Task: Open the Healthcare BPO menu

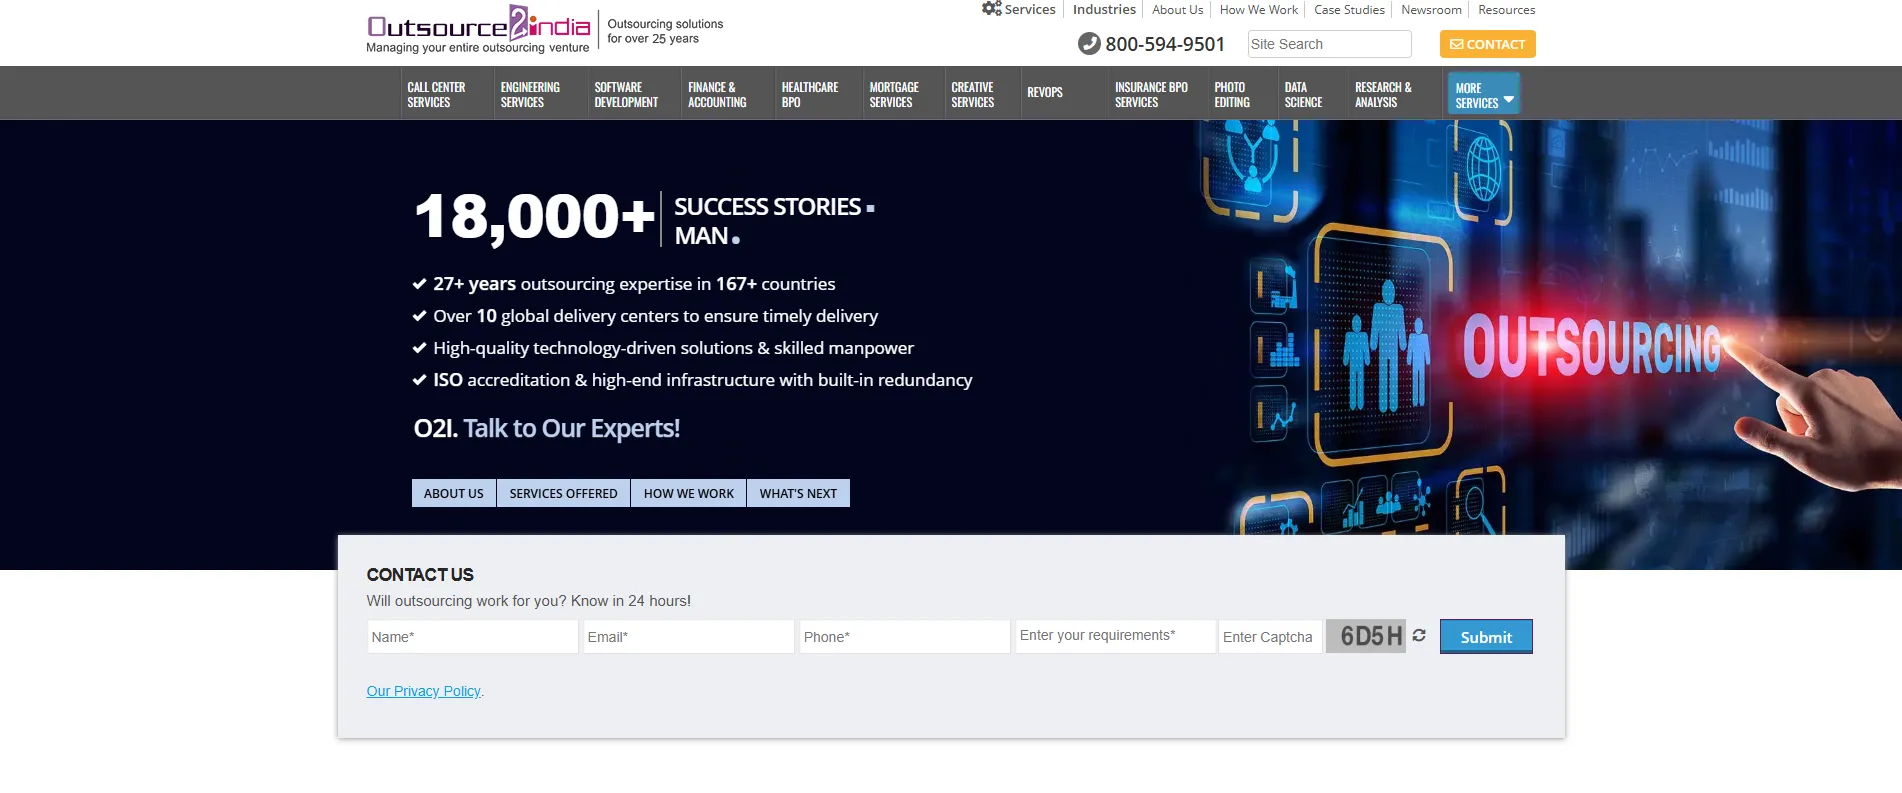Action: coord(809,94)
